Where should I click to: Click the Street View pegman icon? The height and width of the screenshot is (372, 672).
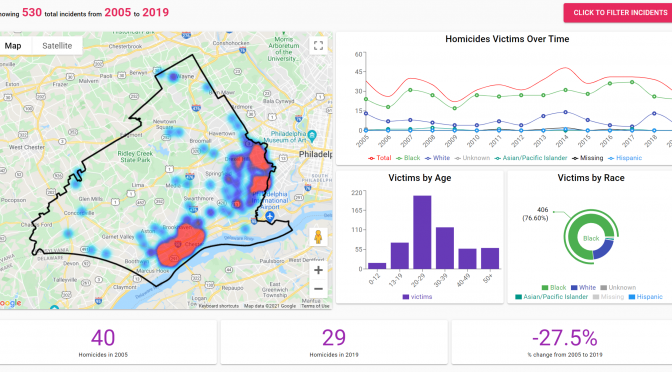[x=318, y=237]
